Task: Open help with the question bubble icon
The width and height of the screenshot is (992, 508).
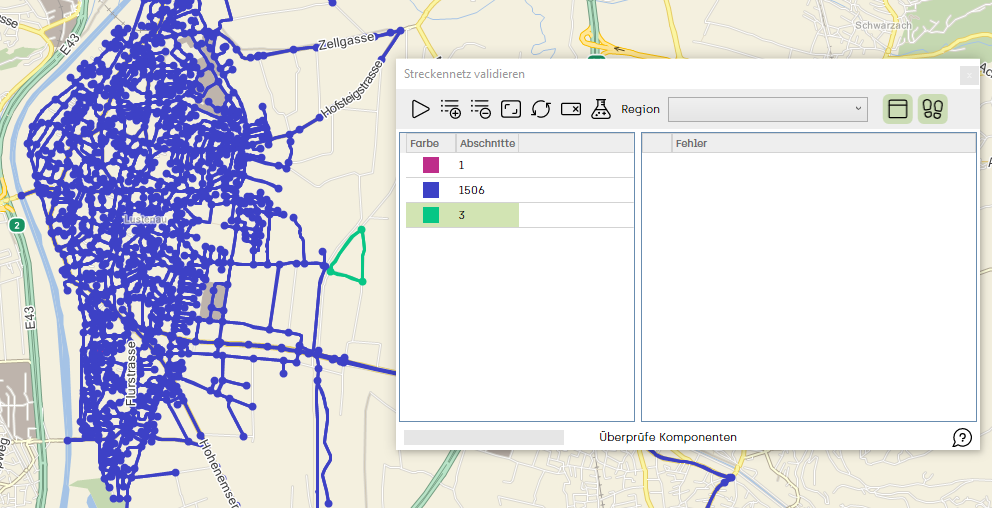Action: click(962, 437)
